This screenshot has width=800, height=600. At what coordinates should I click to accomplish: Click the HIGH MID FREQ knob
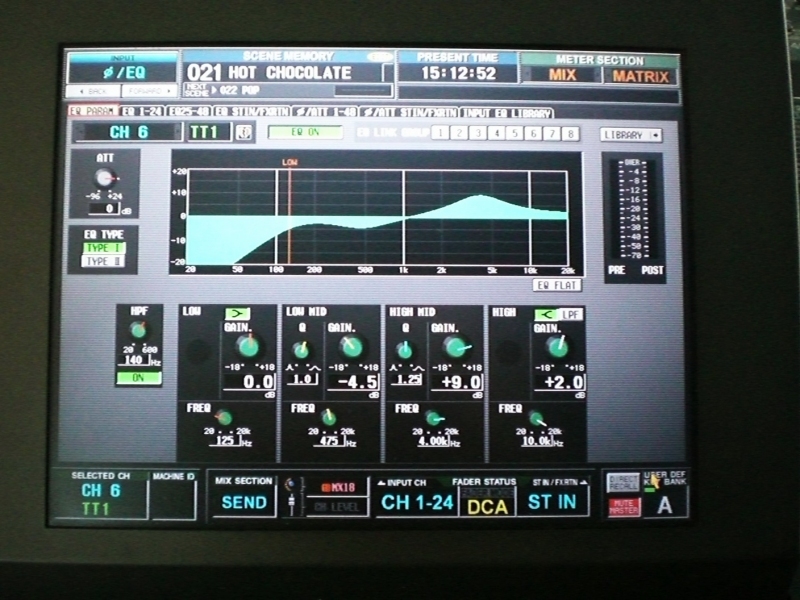(433, 418)
